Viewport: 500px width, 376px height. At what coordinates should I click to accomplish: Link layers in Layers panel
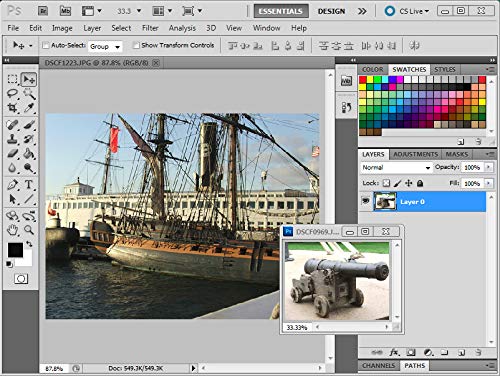(377, 352)
